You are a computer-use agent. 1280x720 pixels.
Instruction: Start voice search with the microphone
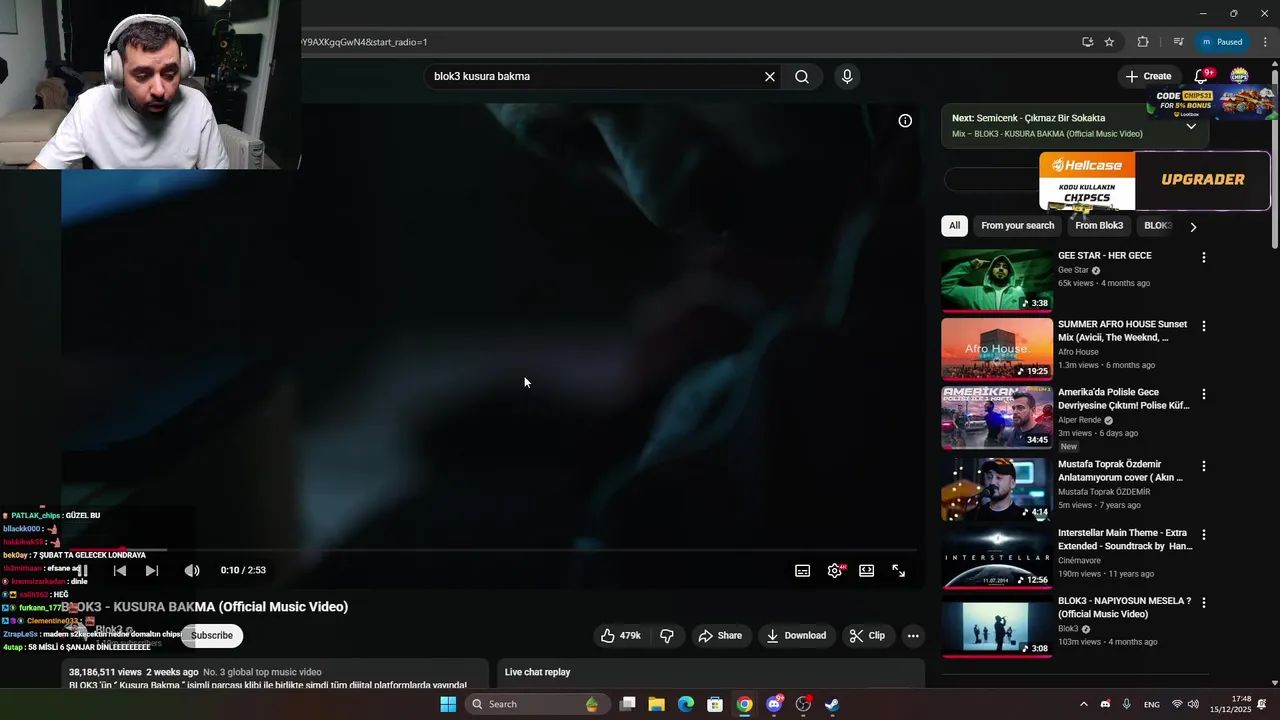pos(847,77)
